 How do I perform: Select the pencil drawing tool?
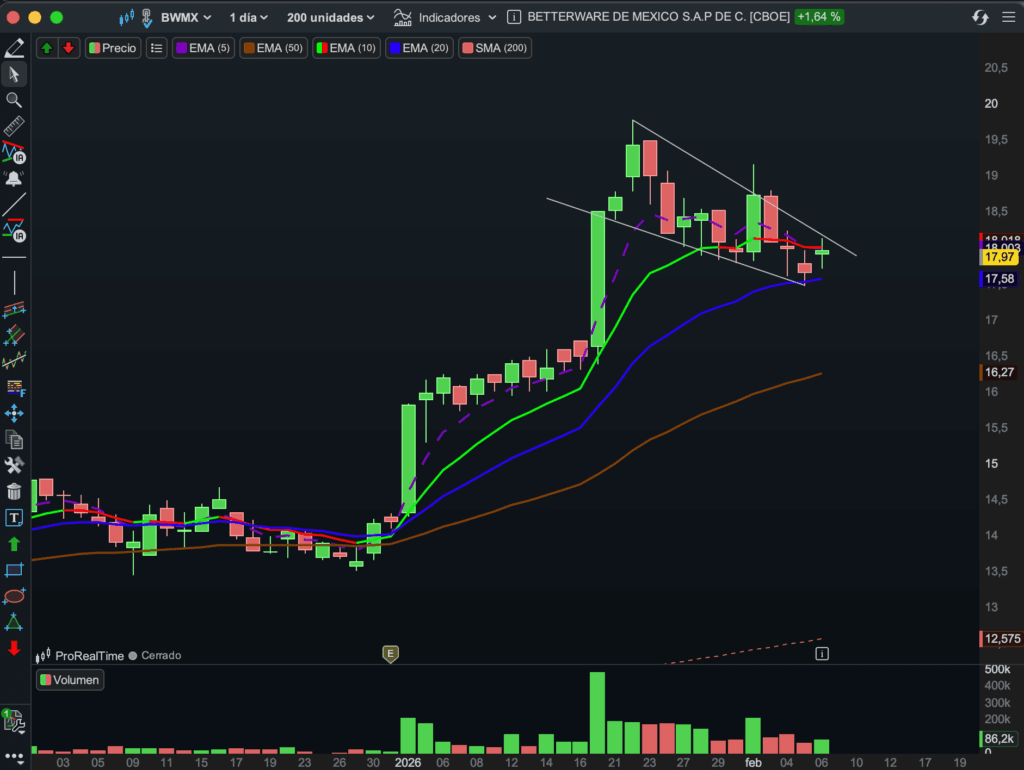(14, 48)
